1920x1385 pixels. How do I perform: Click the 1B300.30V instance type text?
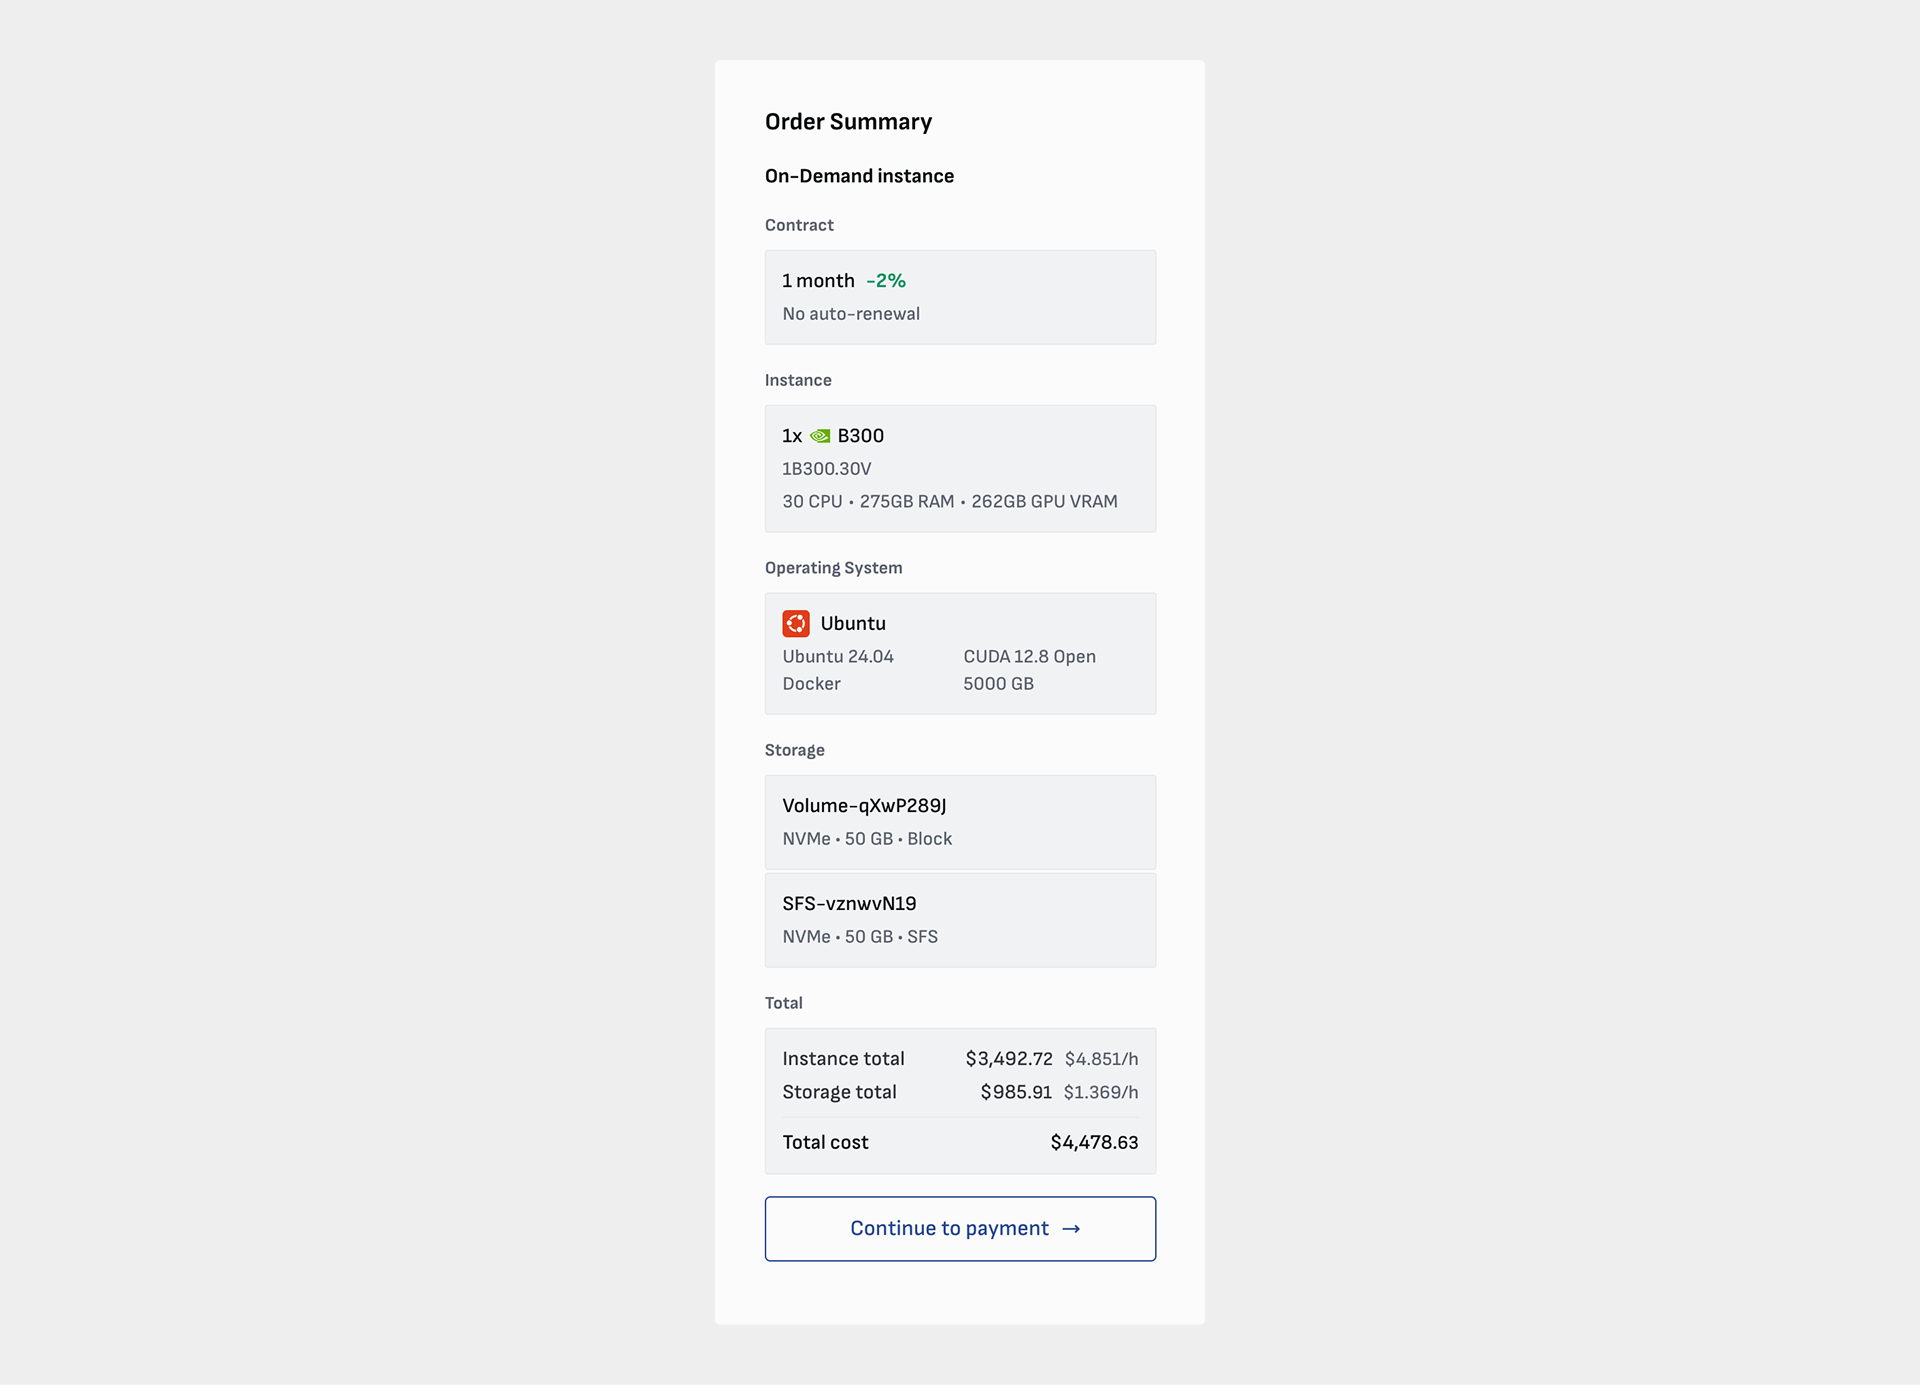pyautogui.click(x=827, y=469)
